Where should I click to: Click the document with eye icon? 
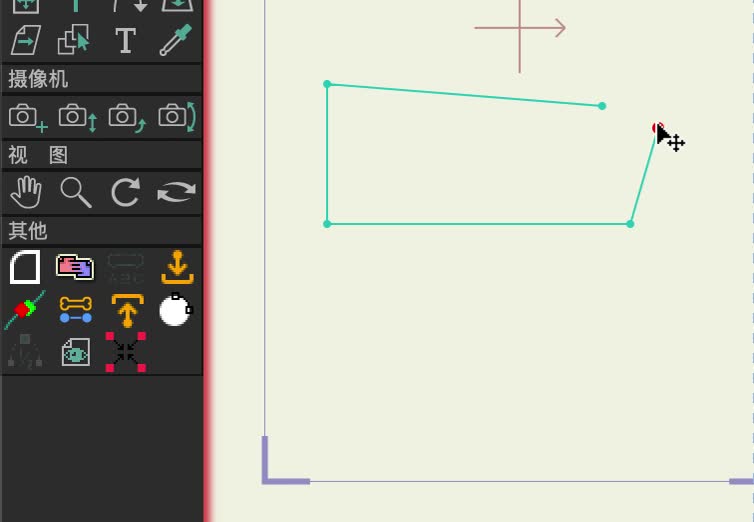tap(75, 352)
